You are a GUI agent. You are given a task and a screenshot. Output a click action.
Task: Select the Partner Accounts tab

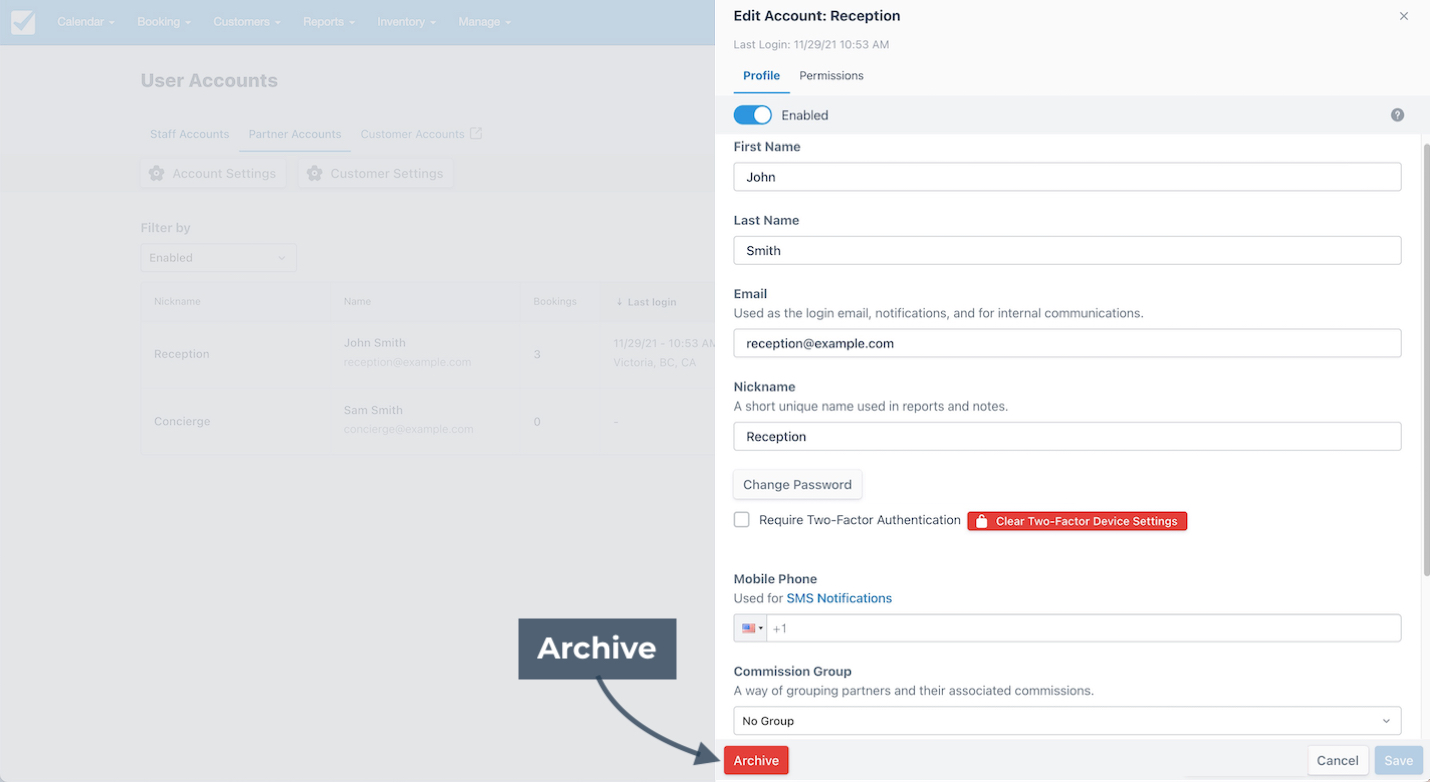tap(294, 134)
